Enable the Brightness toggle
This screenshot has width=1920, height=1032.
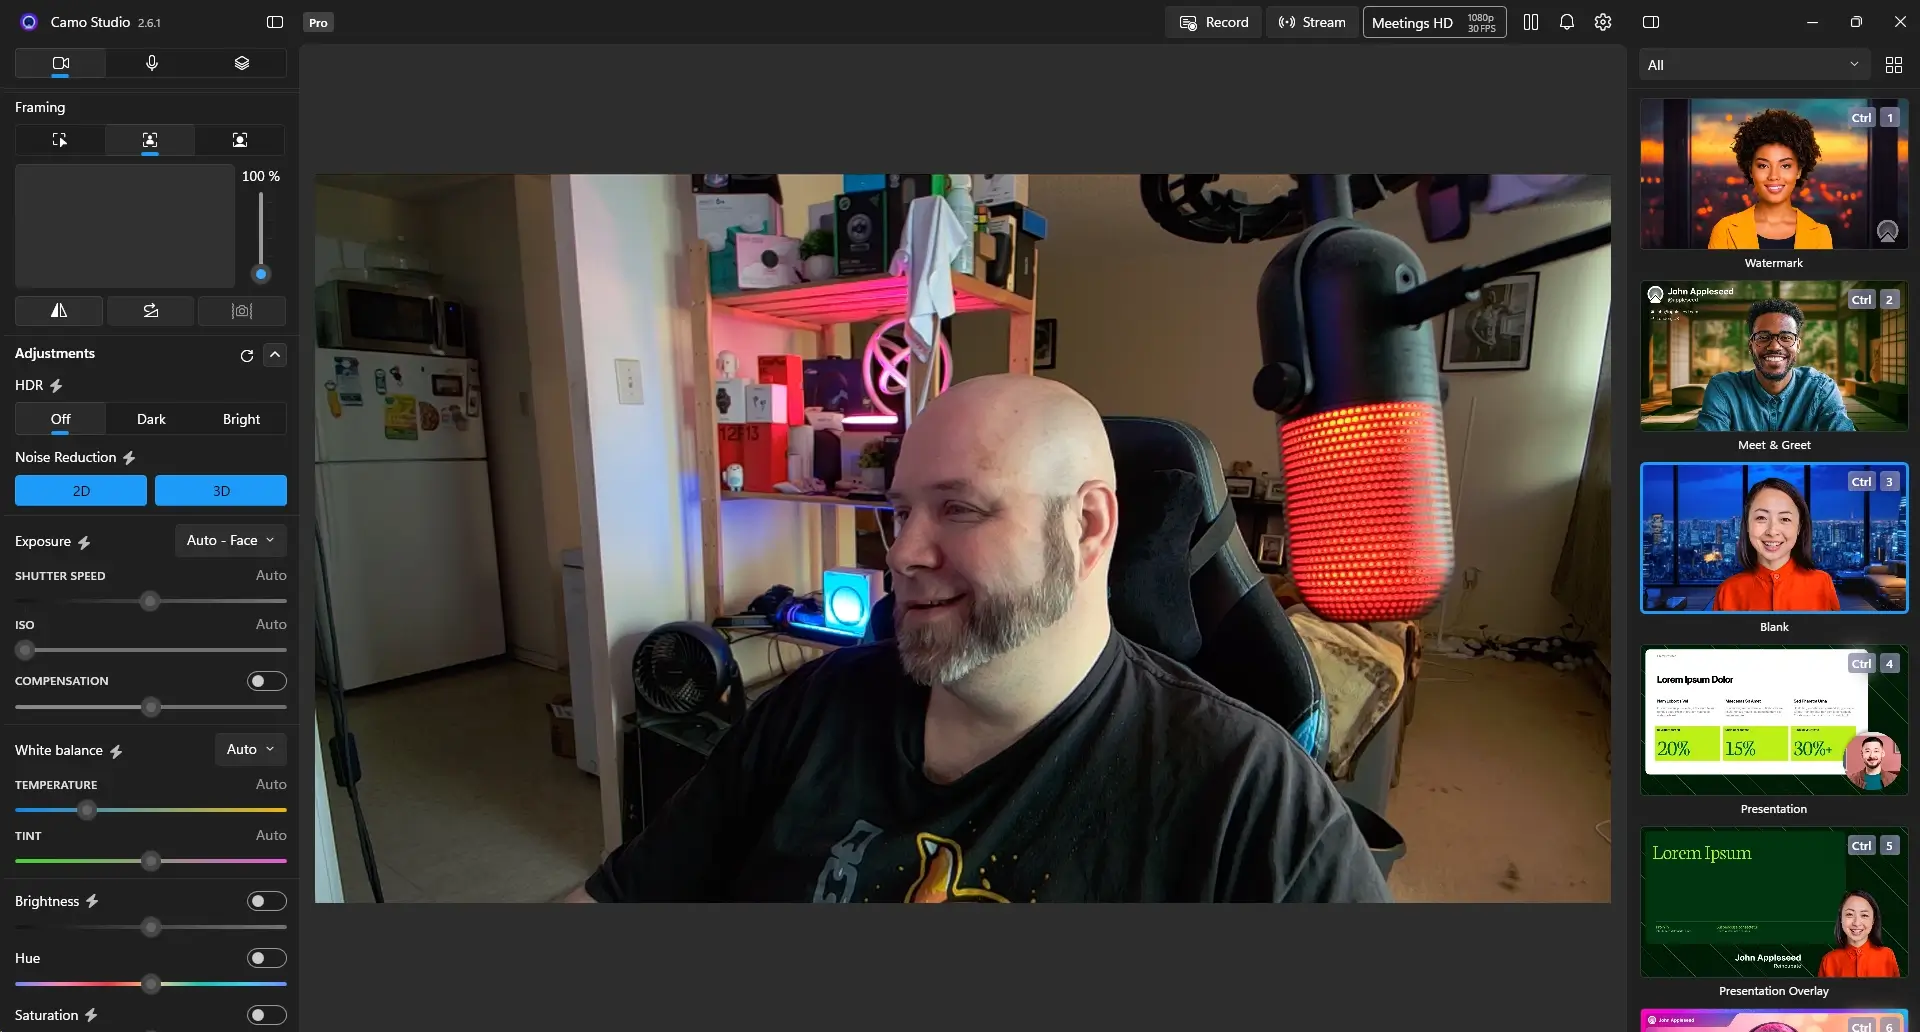click(x=267, y=901)
